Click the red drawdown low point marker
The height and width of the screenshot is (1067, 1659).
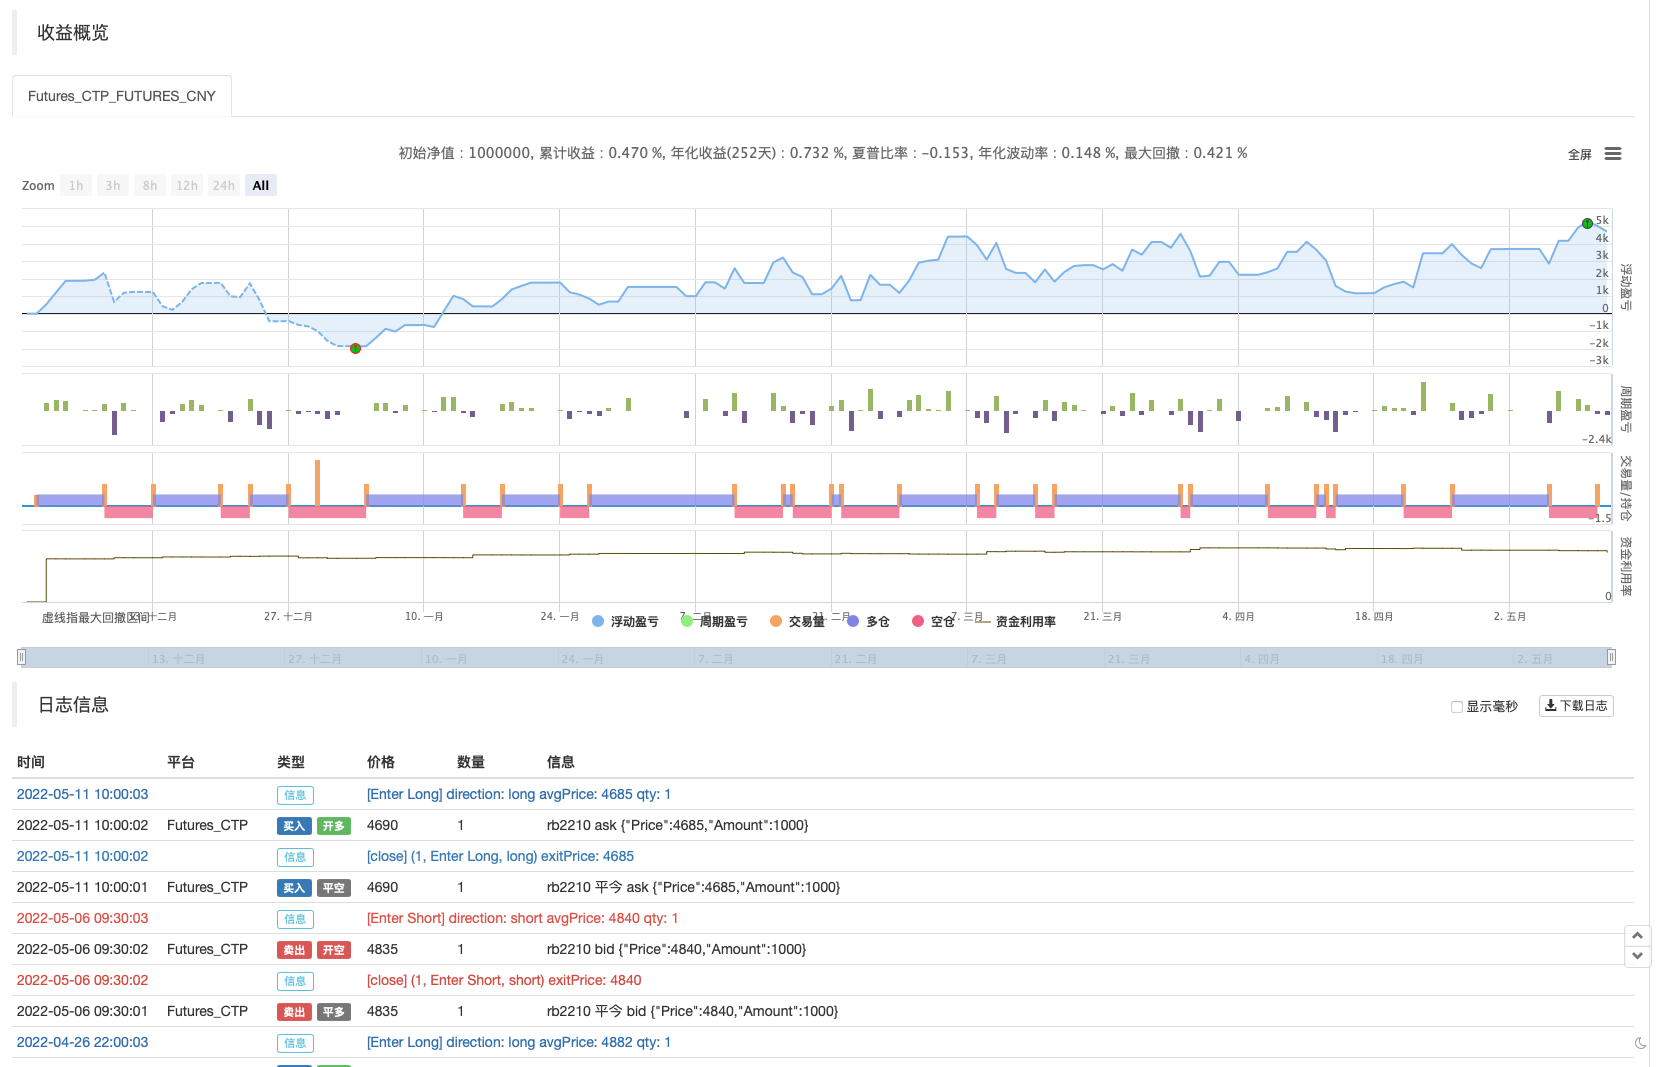coord(355,348)
